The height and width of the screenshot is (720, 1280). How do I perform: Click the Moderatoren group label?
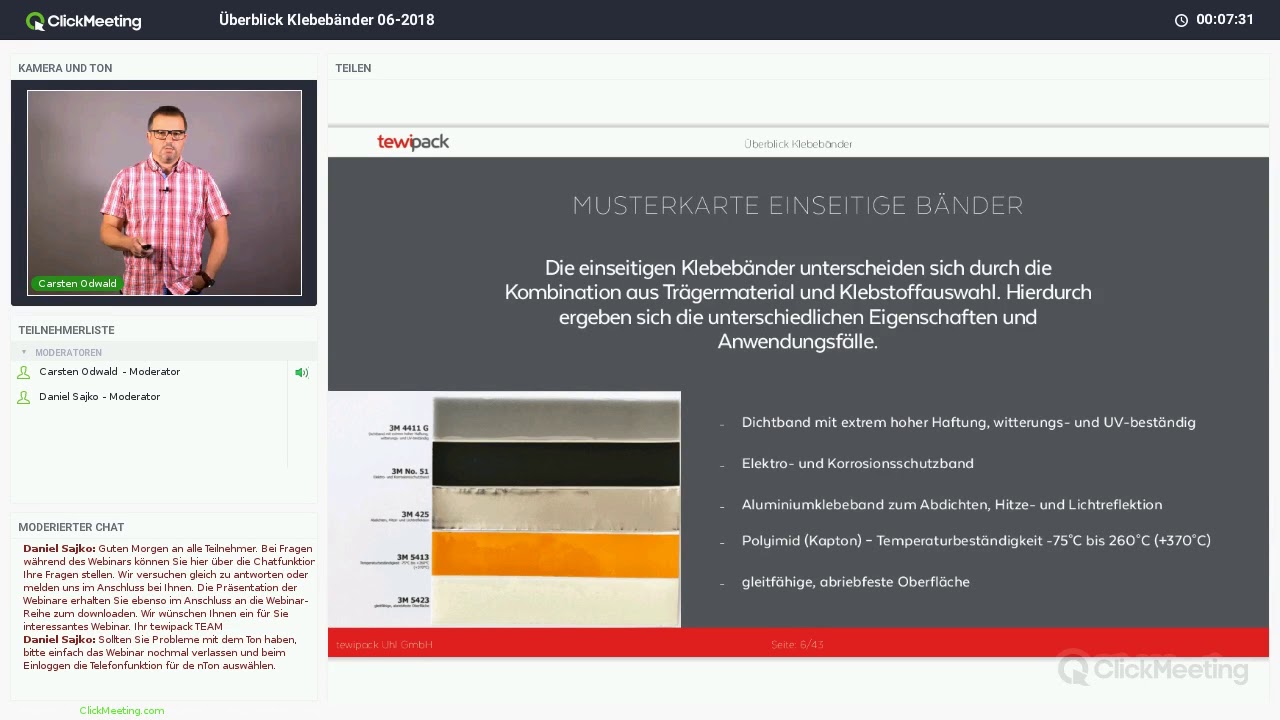pyautogui.click(x=68, y=353)
